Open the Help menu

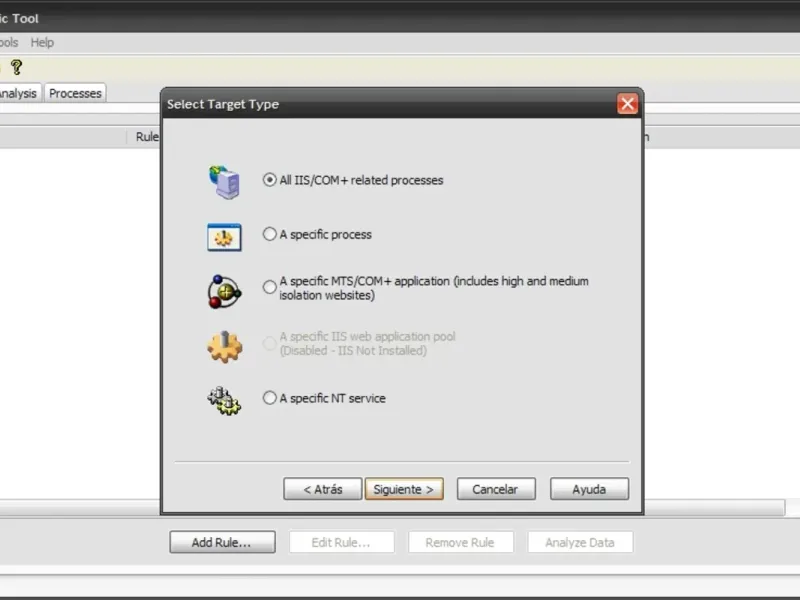tap(42, 42)
